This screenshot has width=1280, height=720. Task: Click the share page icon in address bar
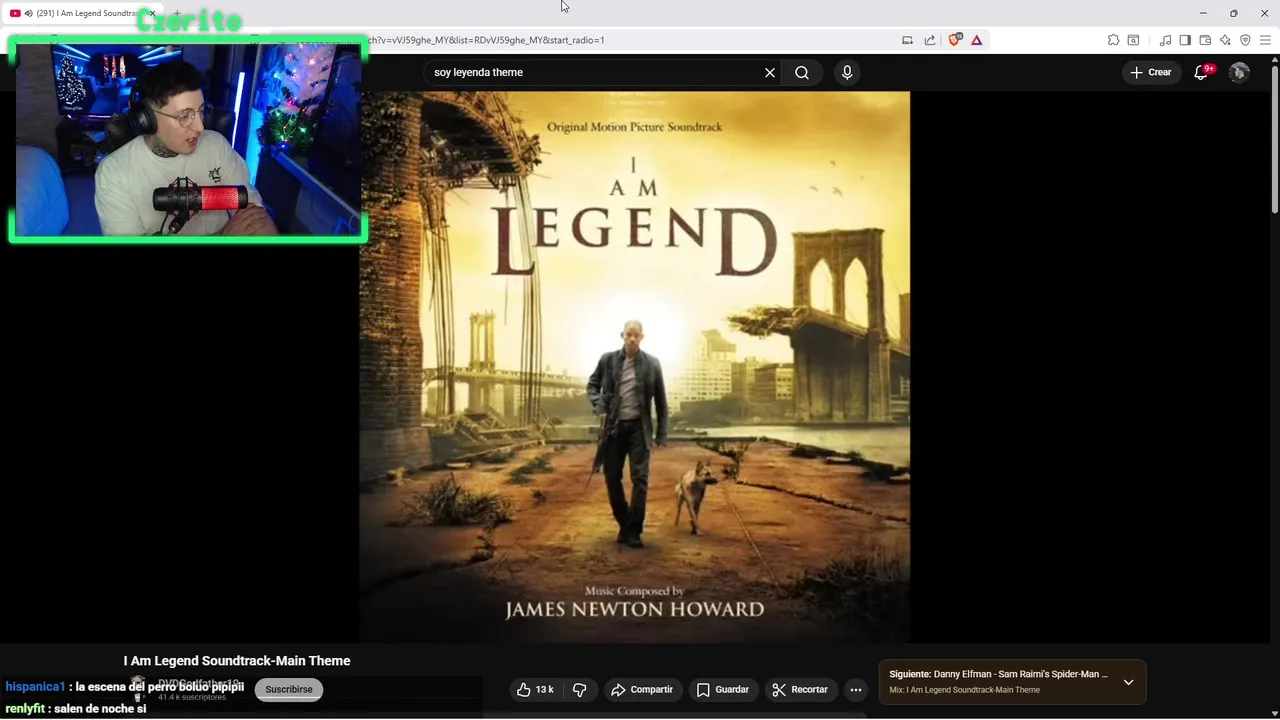(x=930, y=40)
